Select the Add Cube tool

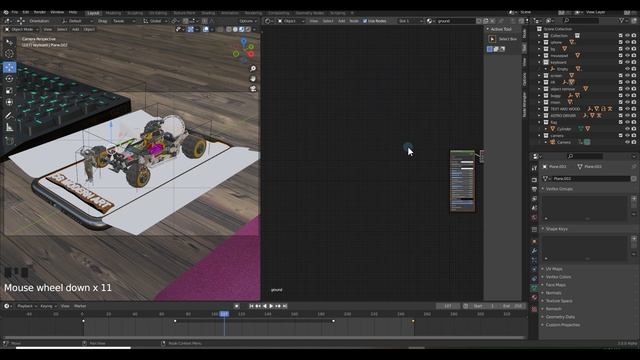[9, 141]
